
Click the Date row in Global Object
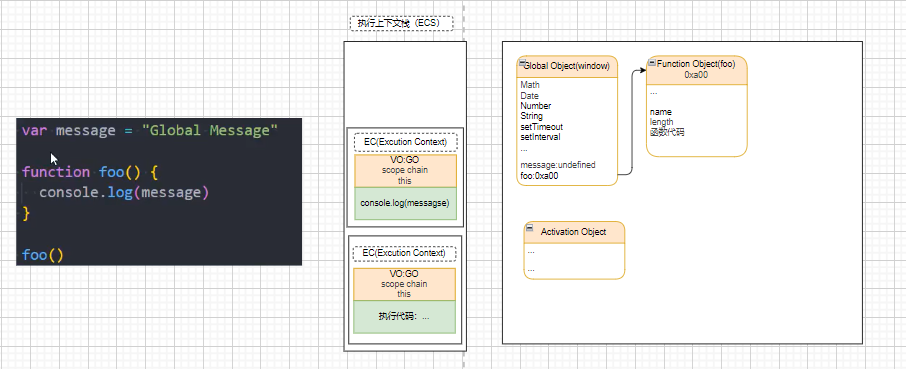click(529, 95)
